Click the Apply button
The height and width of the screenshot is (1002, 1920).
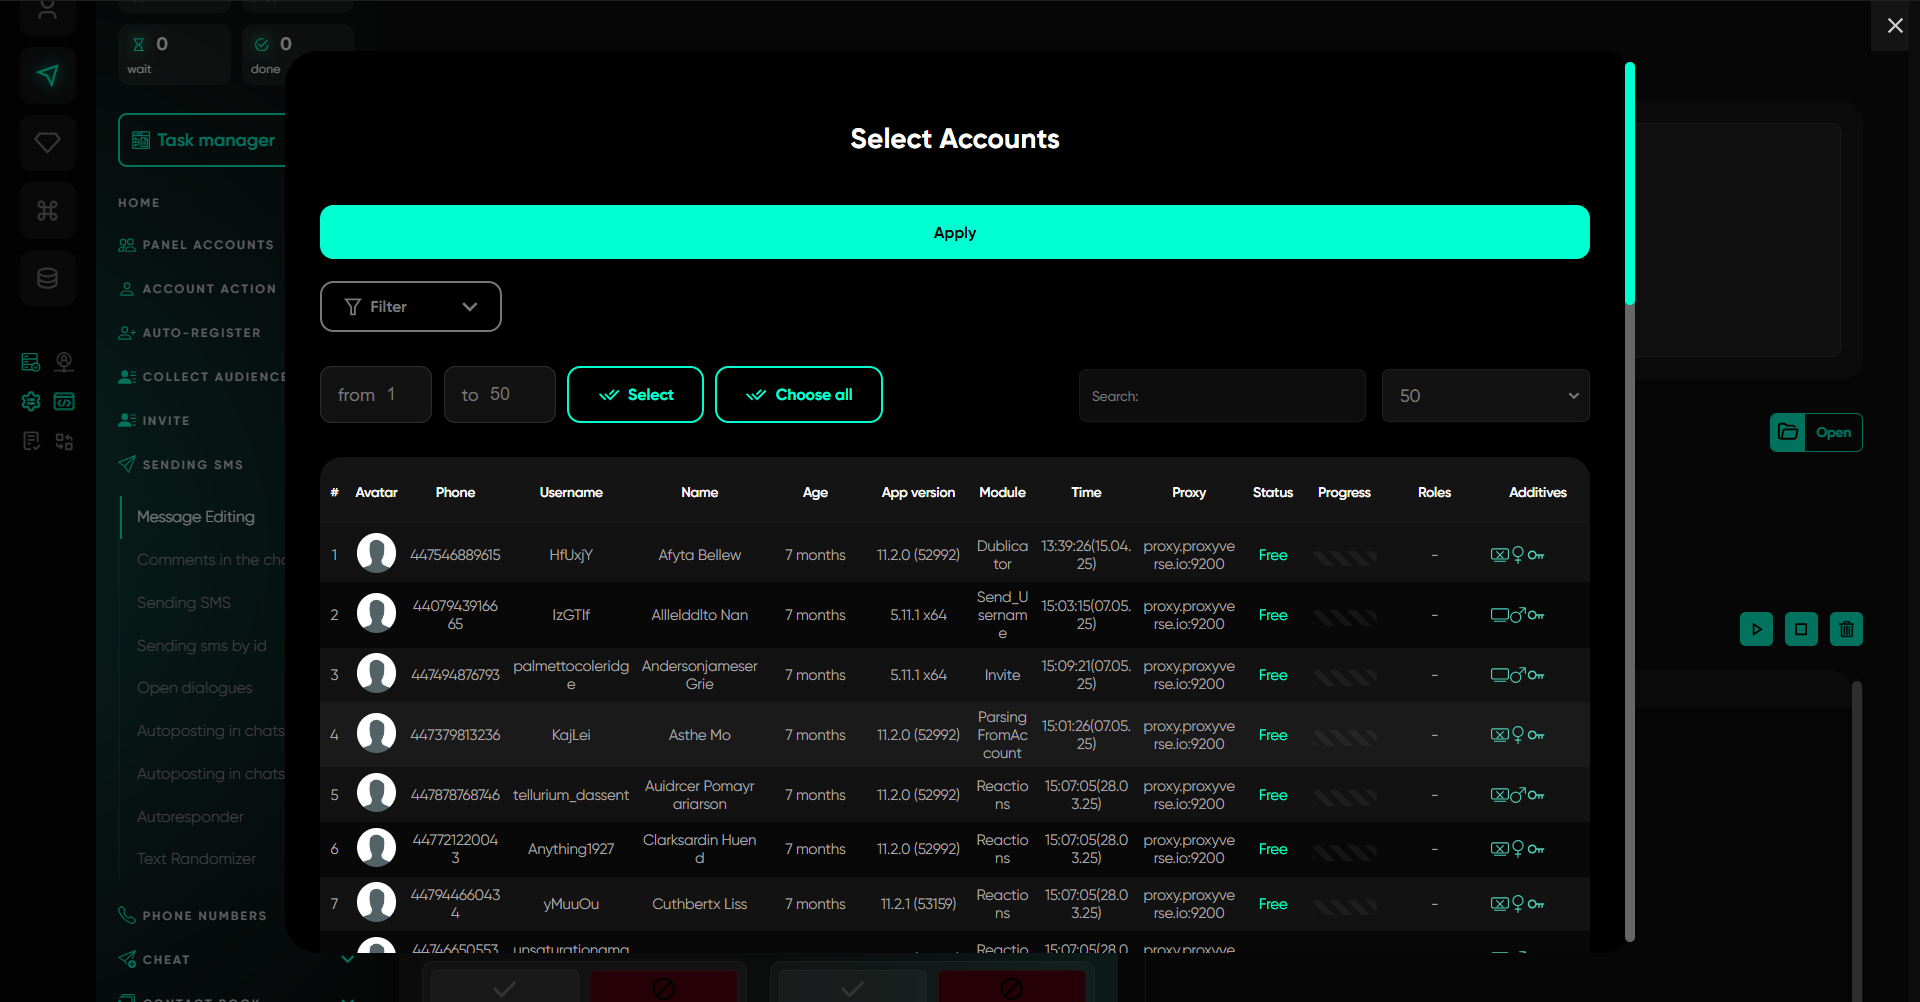pos(954,233)
